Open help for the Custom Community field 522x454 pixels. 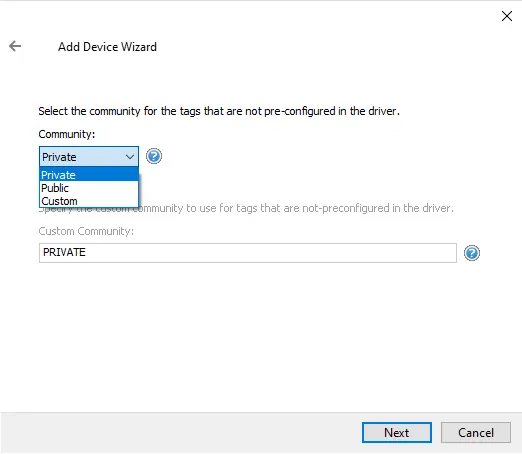coord(472,253)
